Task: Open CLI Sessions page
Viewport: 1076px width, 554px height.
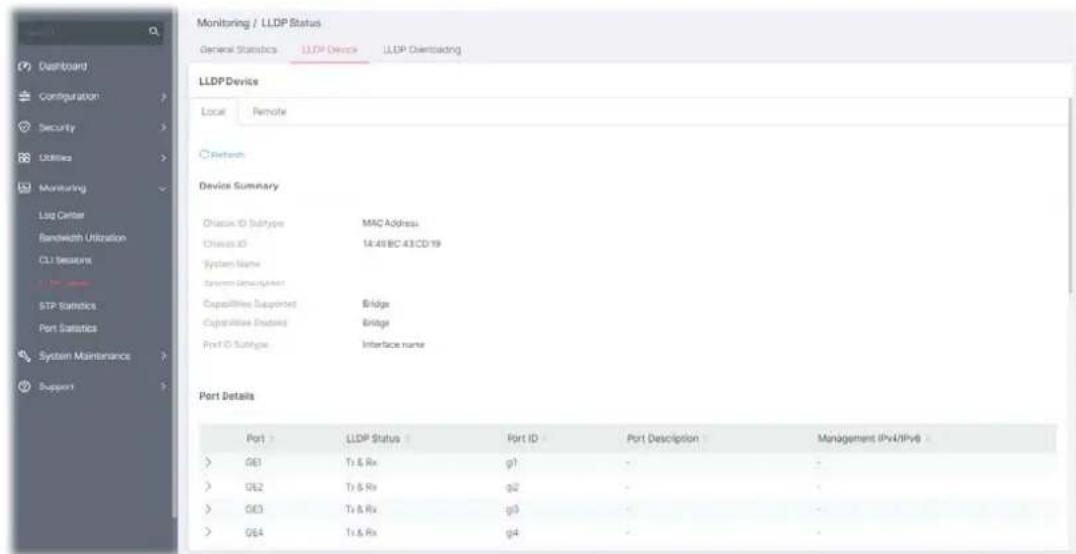Action: tap(66, 260)
